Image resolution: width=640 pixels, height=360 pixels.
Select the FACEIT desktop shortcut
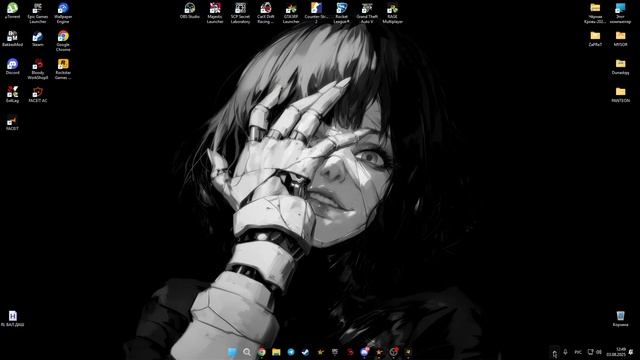coord(12,122)
